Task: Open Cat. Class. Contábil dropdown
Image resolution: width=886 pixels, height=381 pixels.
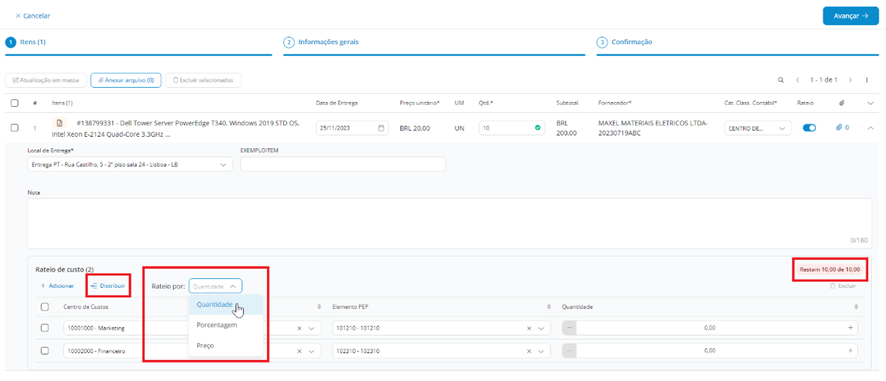Action: pos(757,128)
